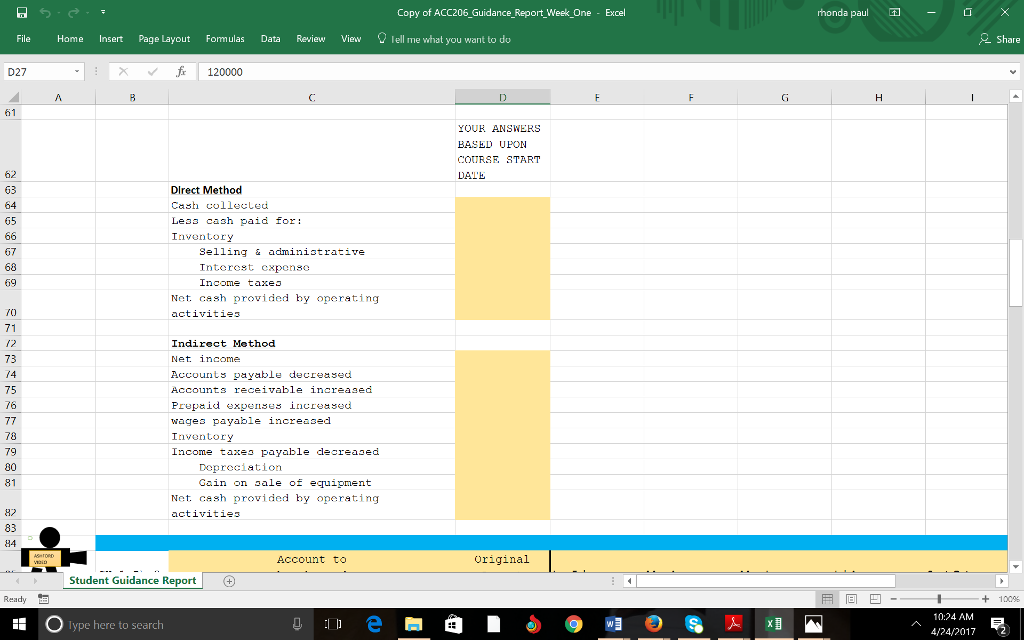
Task: Confirm the entry with the check mark icon
Action: click(x=152, y=71)
